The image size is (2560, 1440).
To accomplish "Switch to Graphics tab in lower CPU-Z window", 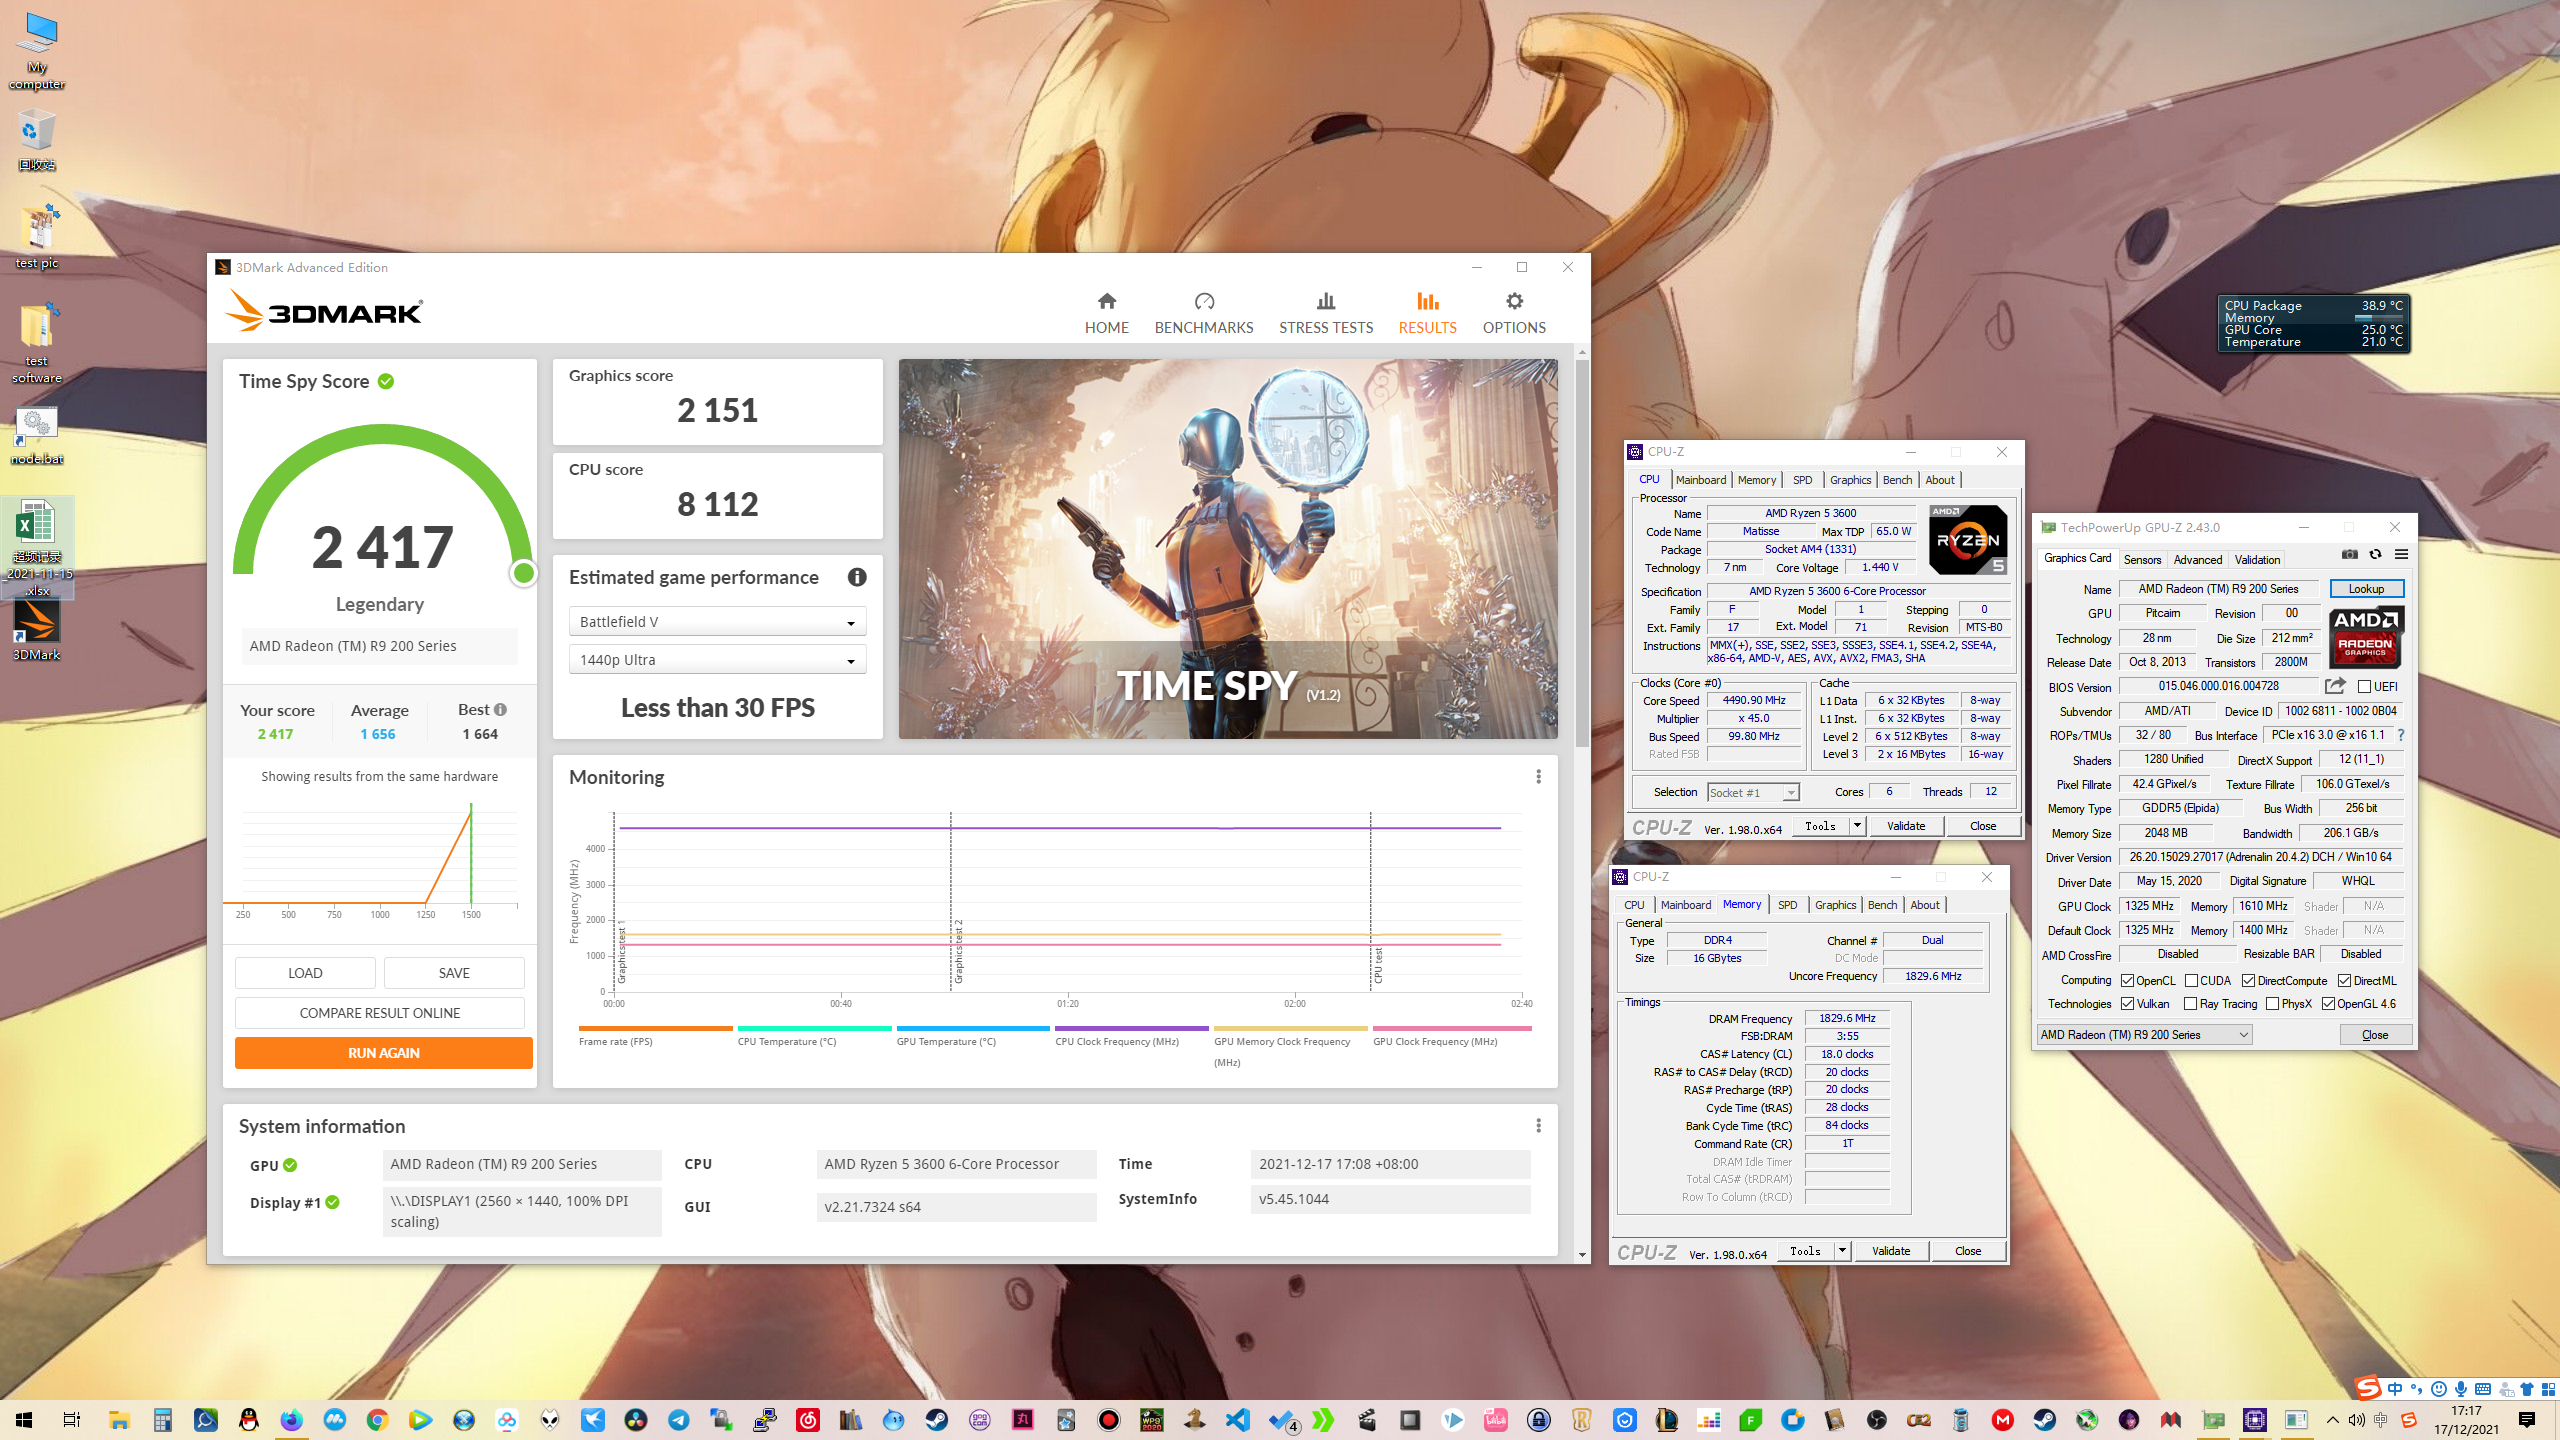I will (1835, 905).
